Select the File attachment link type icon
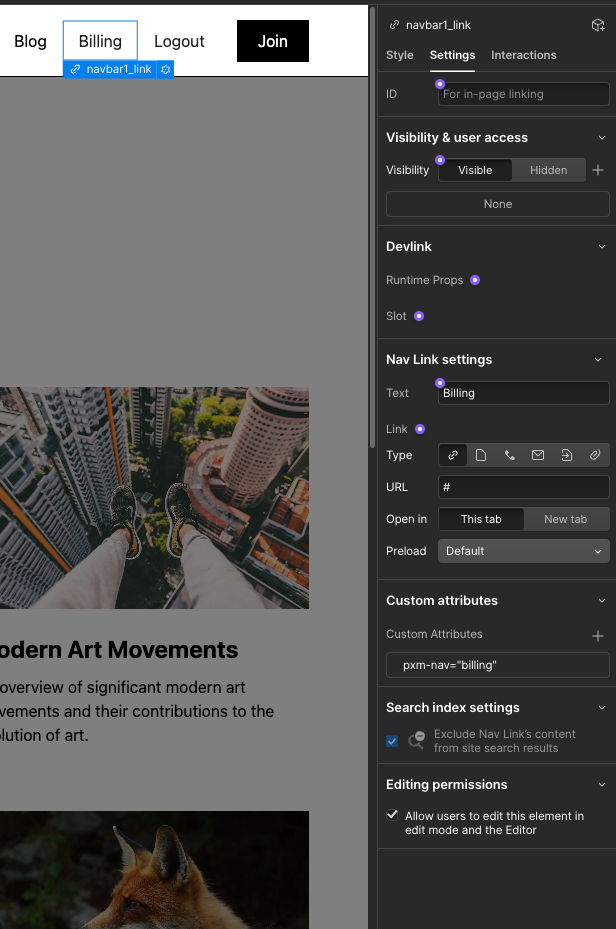The width and height of the screenshot is (616, 929). [595, 455]
